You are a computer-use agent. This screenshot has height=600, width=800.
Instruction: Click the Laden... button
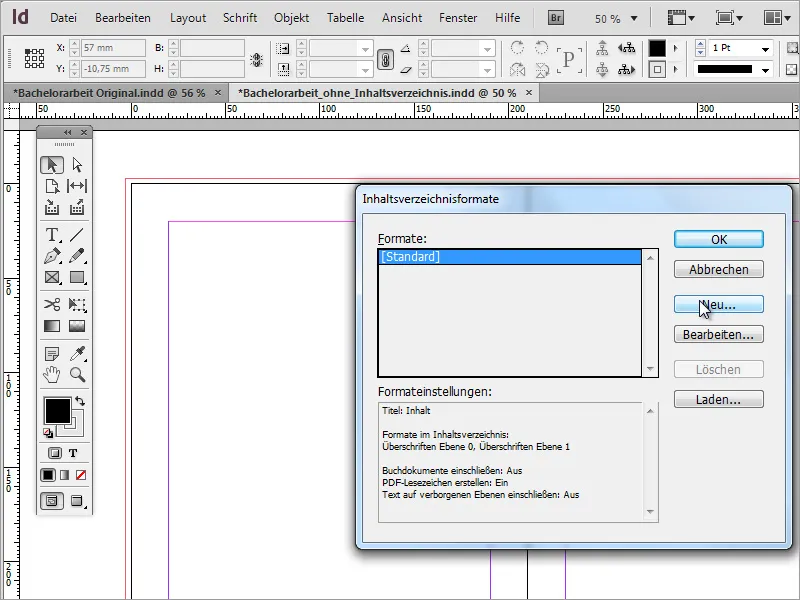(718, 399)
